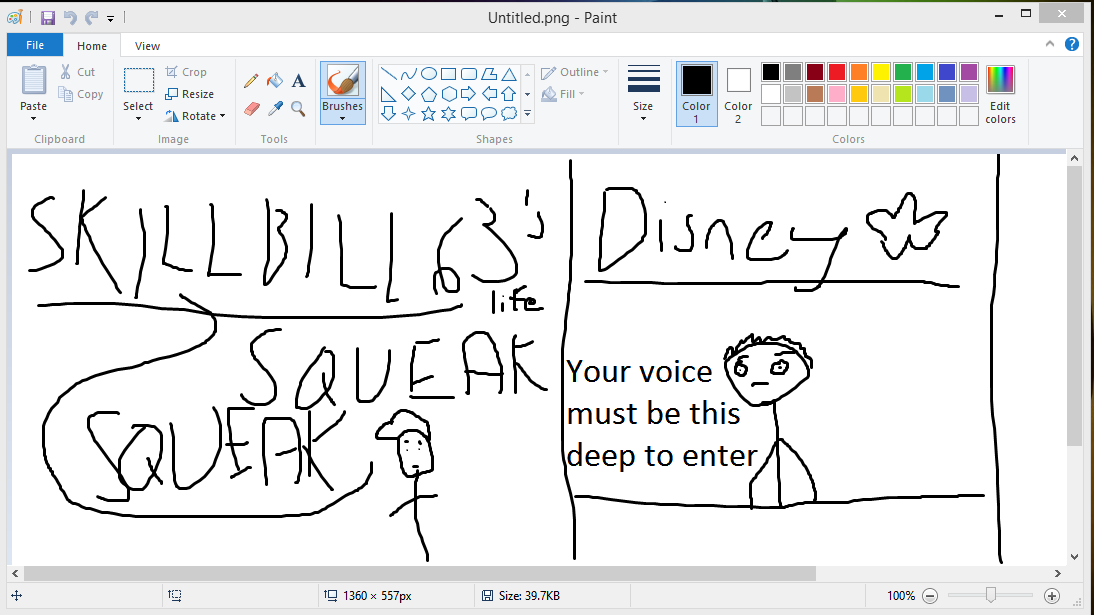The image size is (1094, 615).
Task: Open the Paint Help icon
Action: point(1072,44)
